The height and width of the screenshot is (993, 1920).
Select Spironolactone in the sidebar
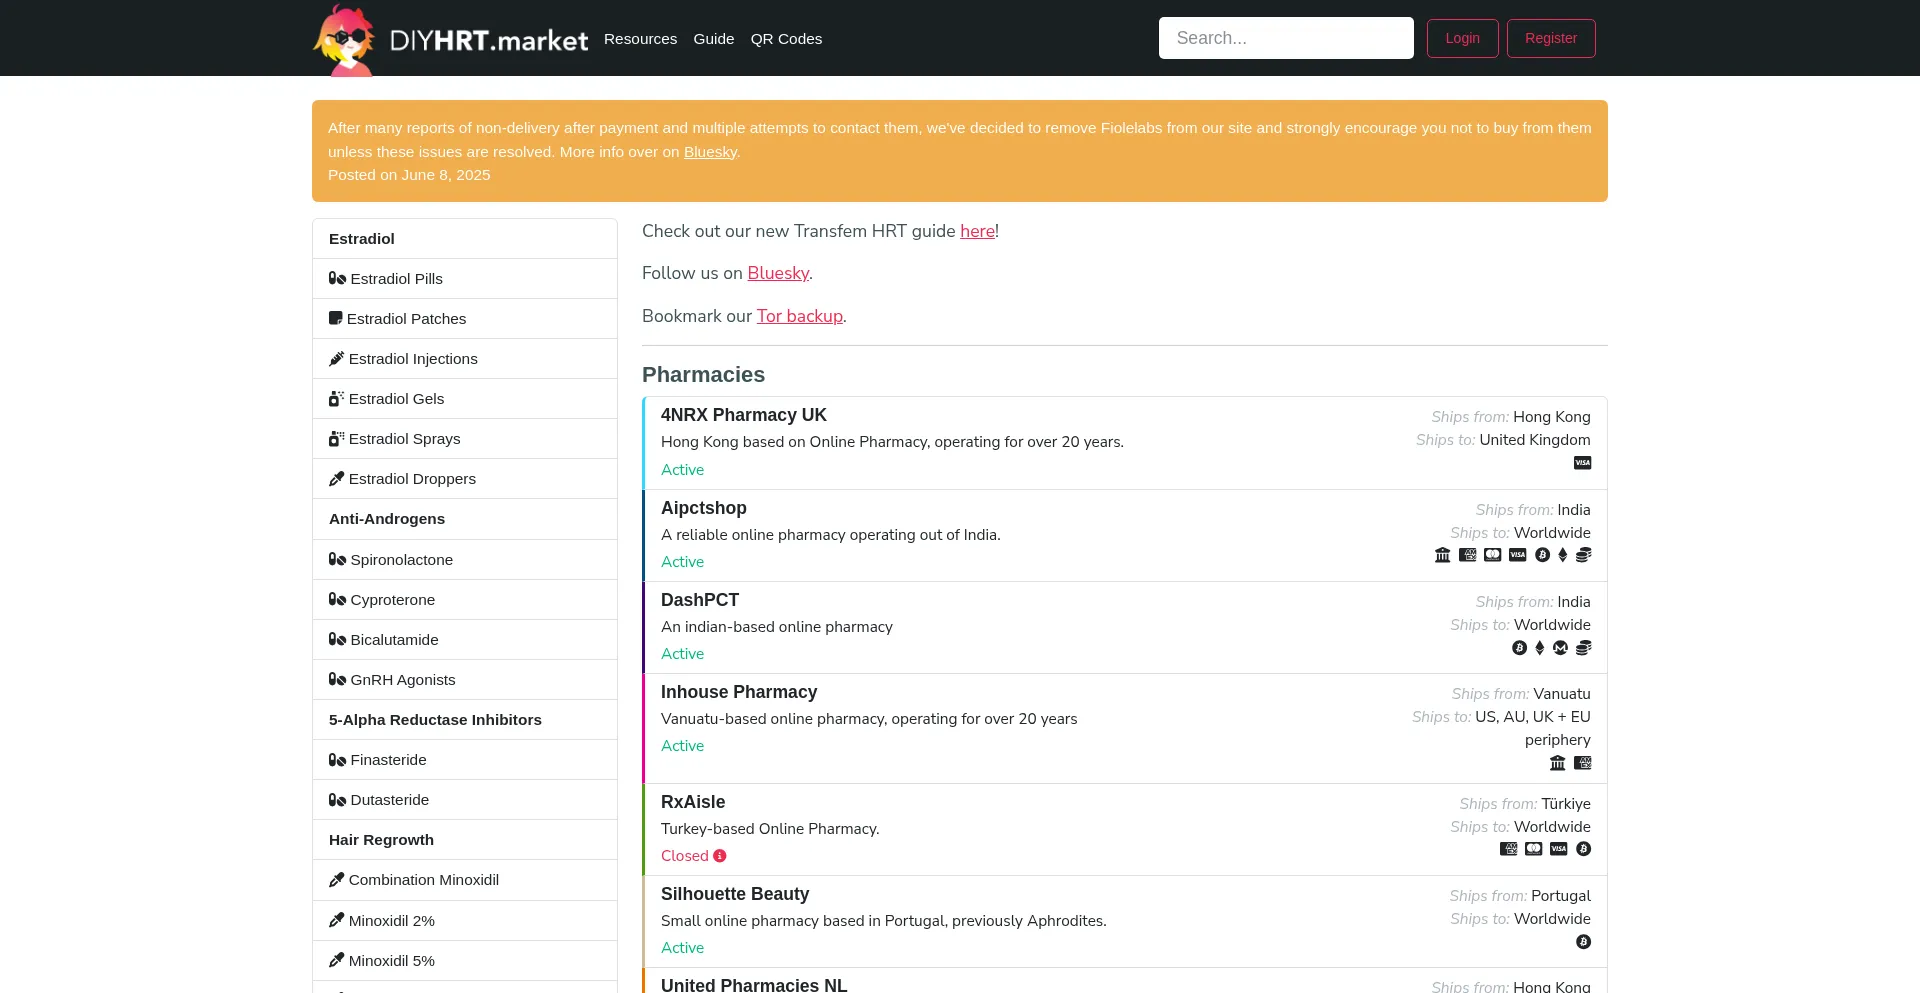coord(401,560)
